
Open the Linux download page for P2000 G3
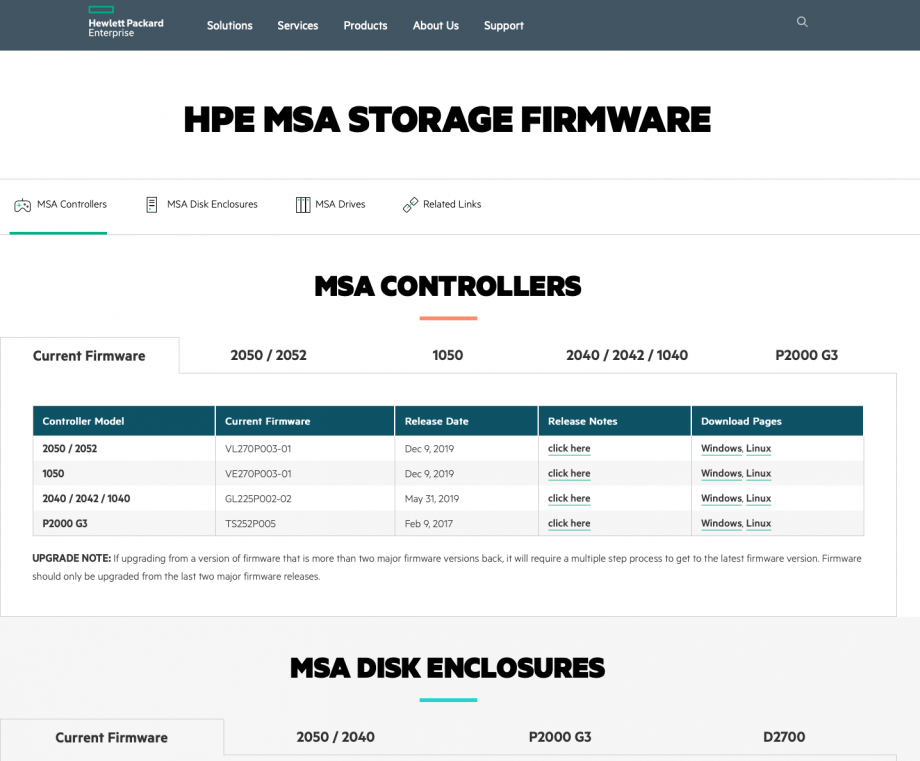tap(758, 523)
